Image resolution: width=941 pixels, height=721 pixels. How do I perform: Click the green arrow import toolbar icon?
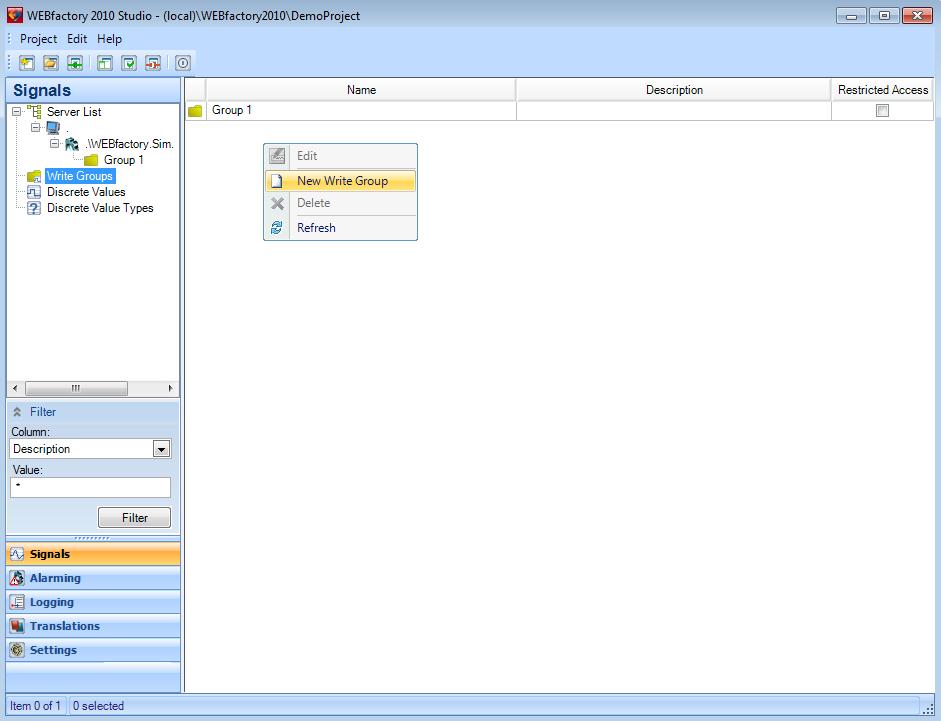pos(75,63)
